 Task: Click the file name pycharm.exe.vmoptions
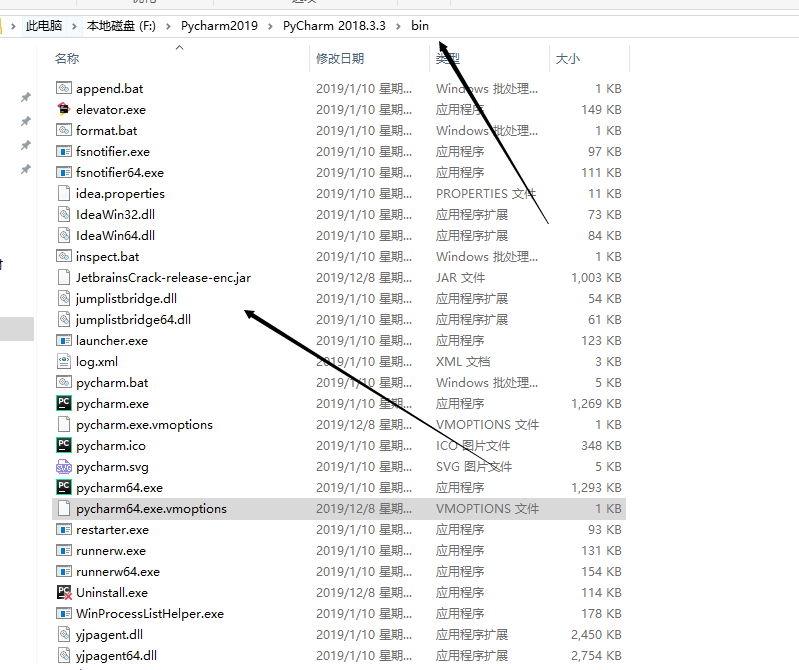point(144,424)
